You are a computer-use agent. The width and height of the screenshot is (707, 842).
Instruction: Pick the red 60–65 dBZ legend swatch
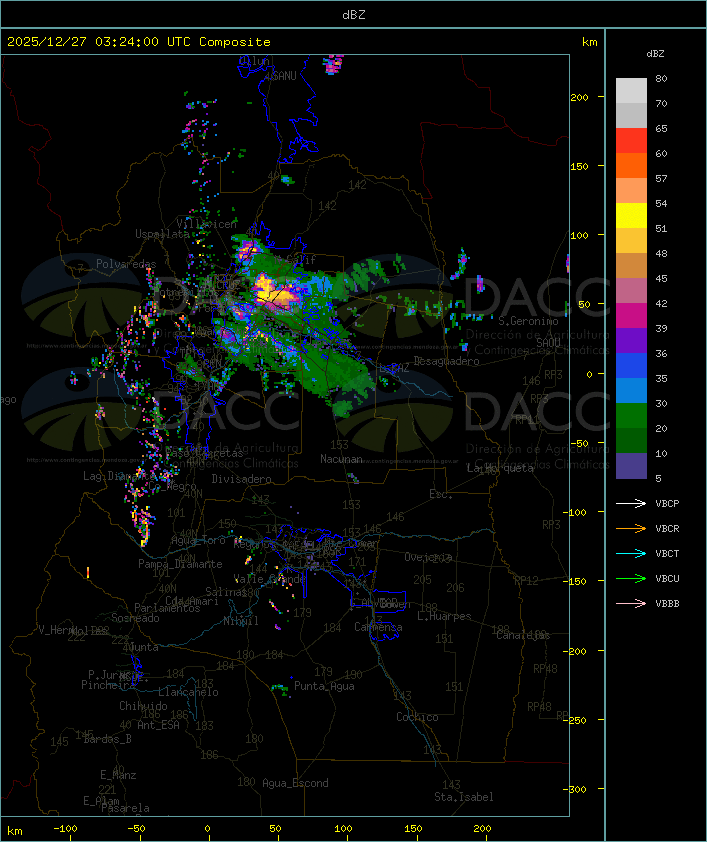click(x=631, y=140)
